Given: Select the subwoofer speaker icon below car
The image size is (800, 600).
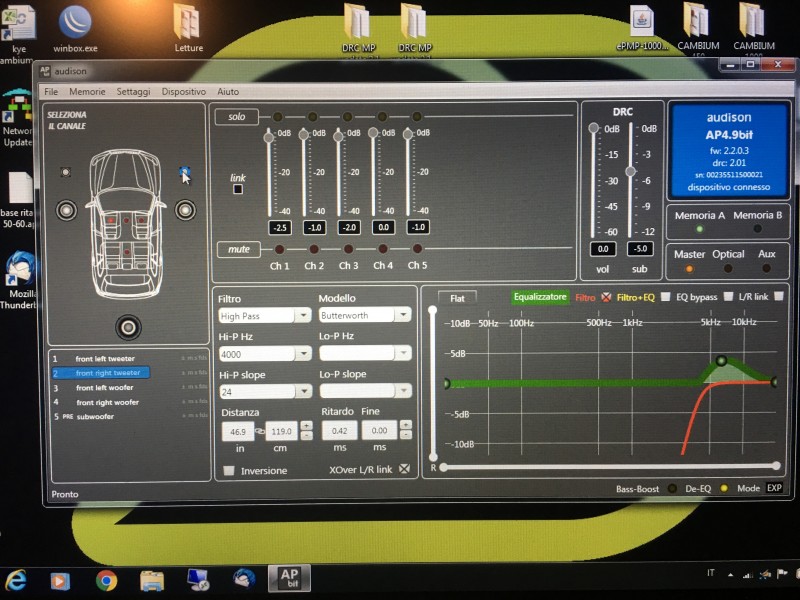Looking at the screenshot, I should click(x=128, y=327).
